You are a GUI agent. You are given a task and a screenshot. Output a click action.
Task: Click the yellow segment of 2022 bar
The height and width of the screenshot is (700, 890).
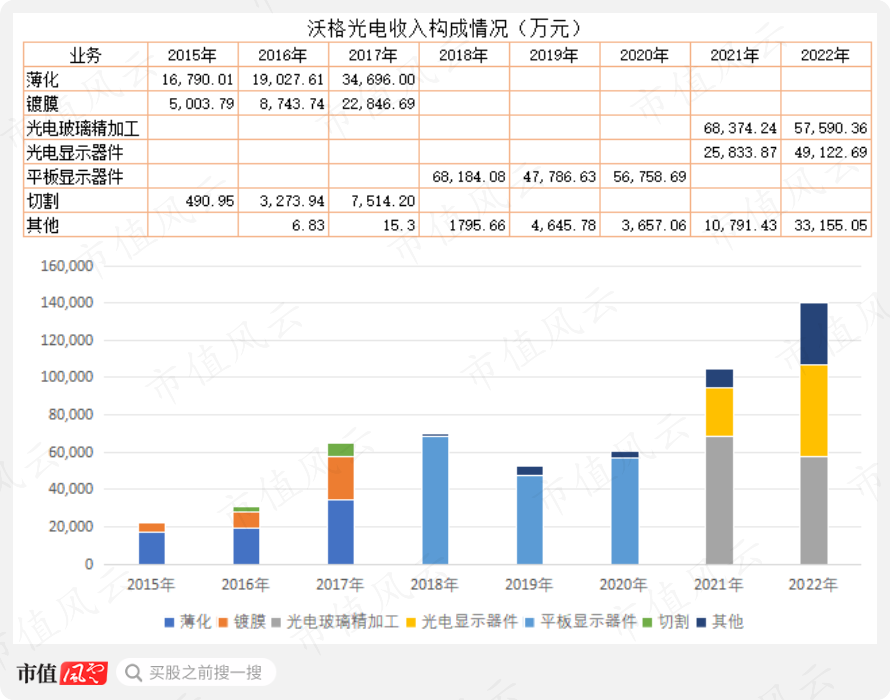pyautogui.click(x=814, y=410)
